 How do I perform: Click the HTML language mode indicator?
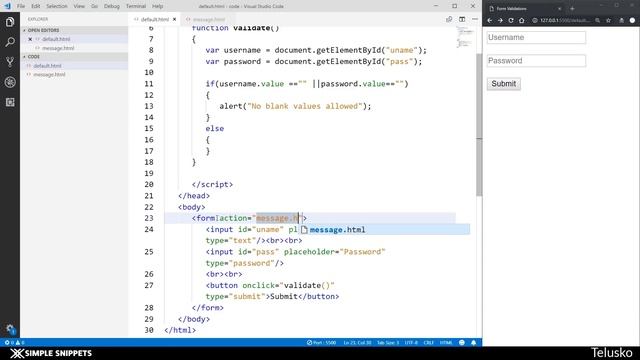pos(446,342)
